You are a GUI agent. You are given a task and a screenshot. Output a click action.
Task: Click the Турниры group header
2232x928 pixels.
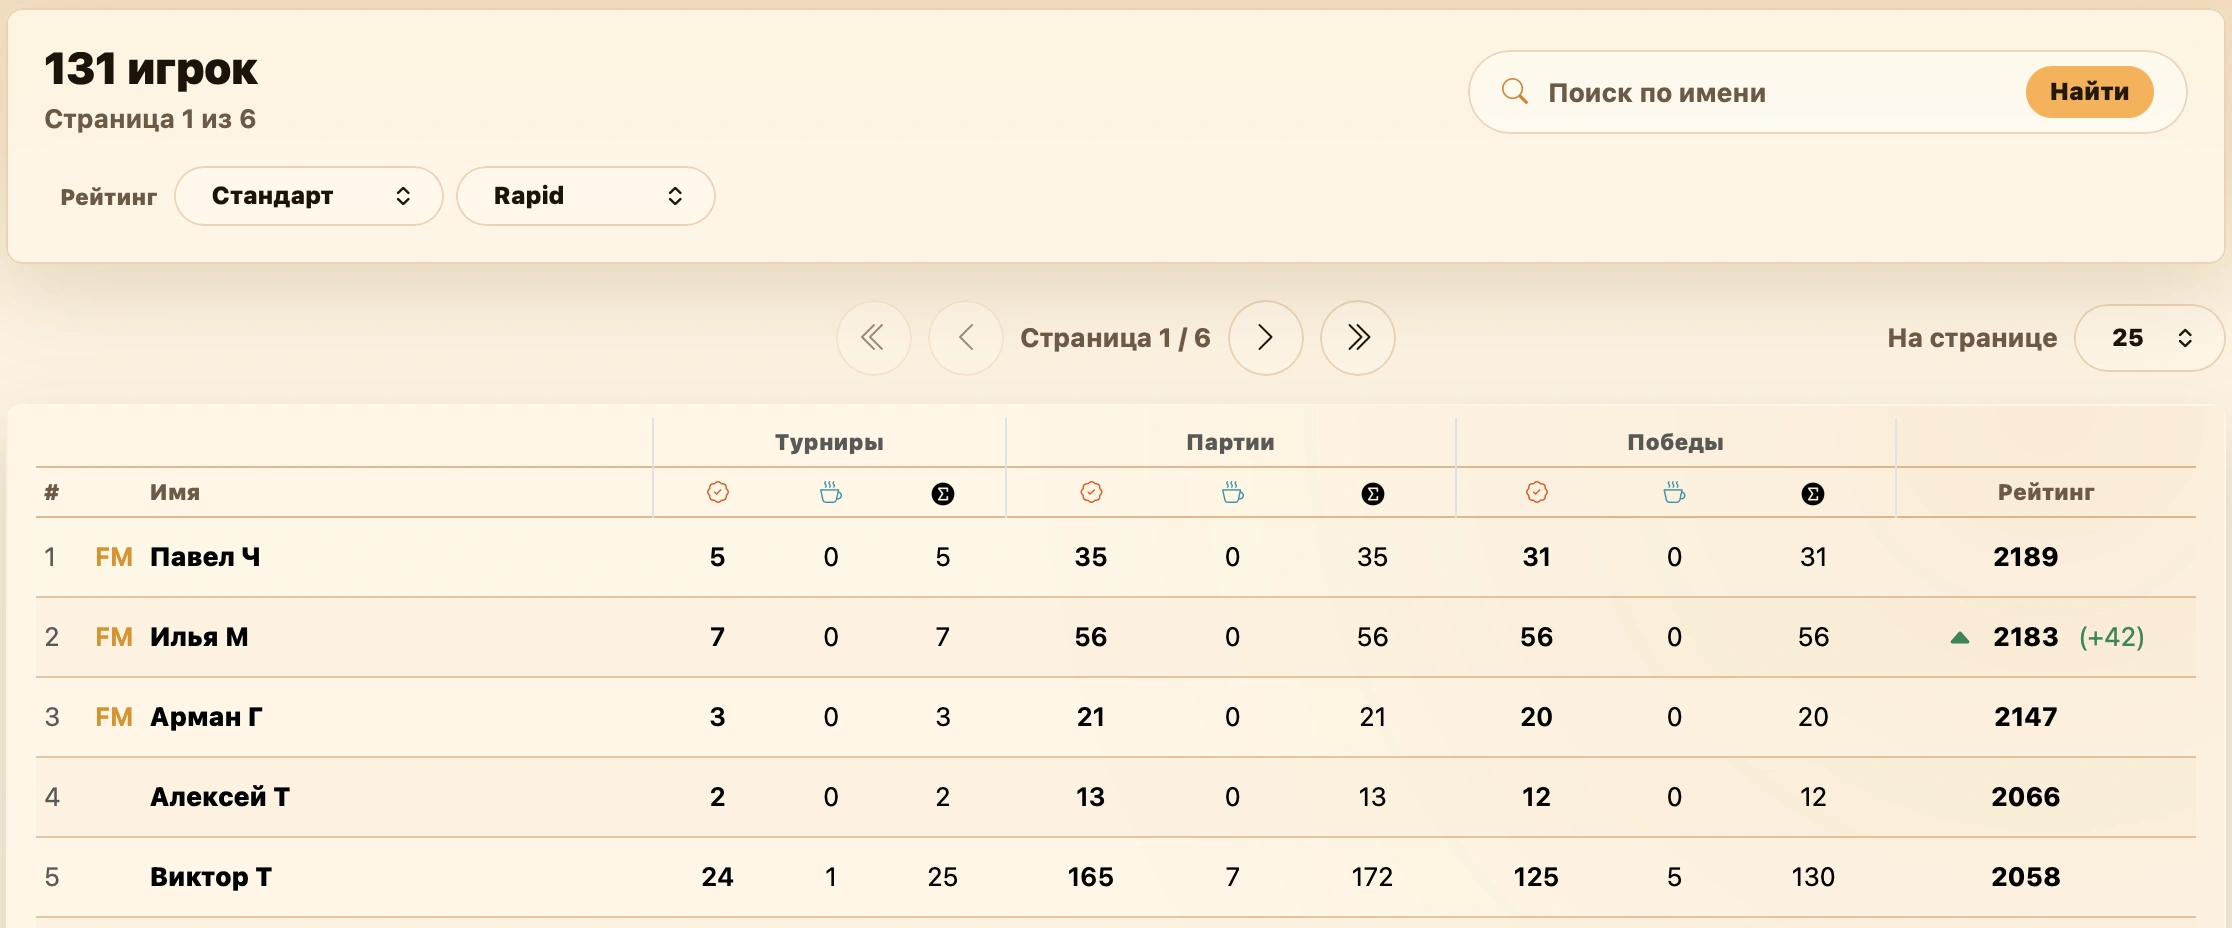click(x=829, y=442)
